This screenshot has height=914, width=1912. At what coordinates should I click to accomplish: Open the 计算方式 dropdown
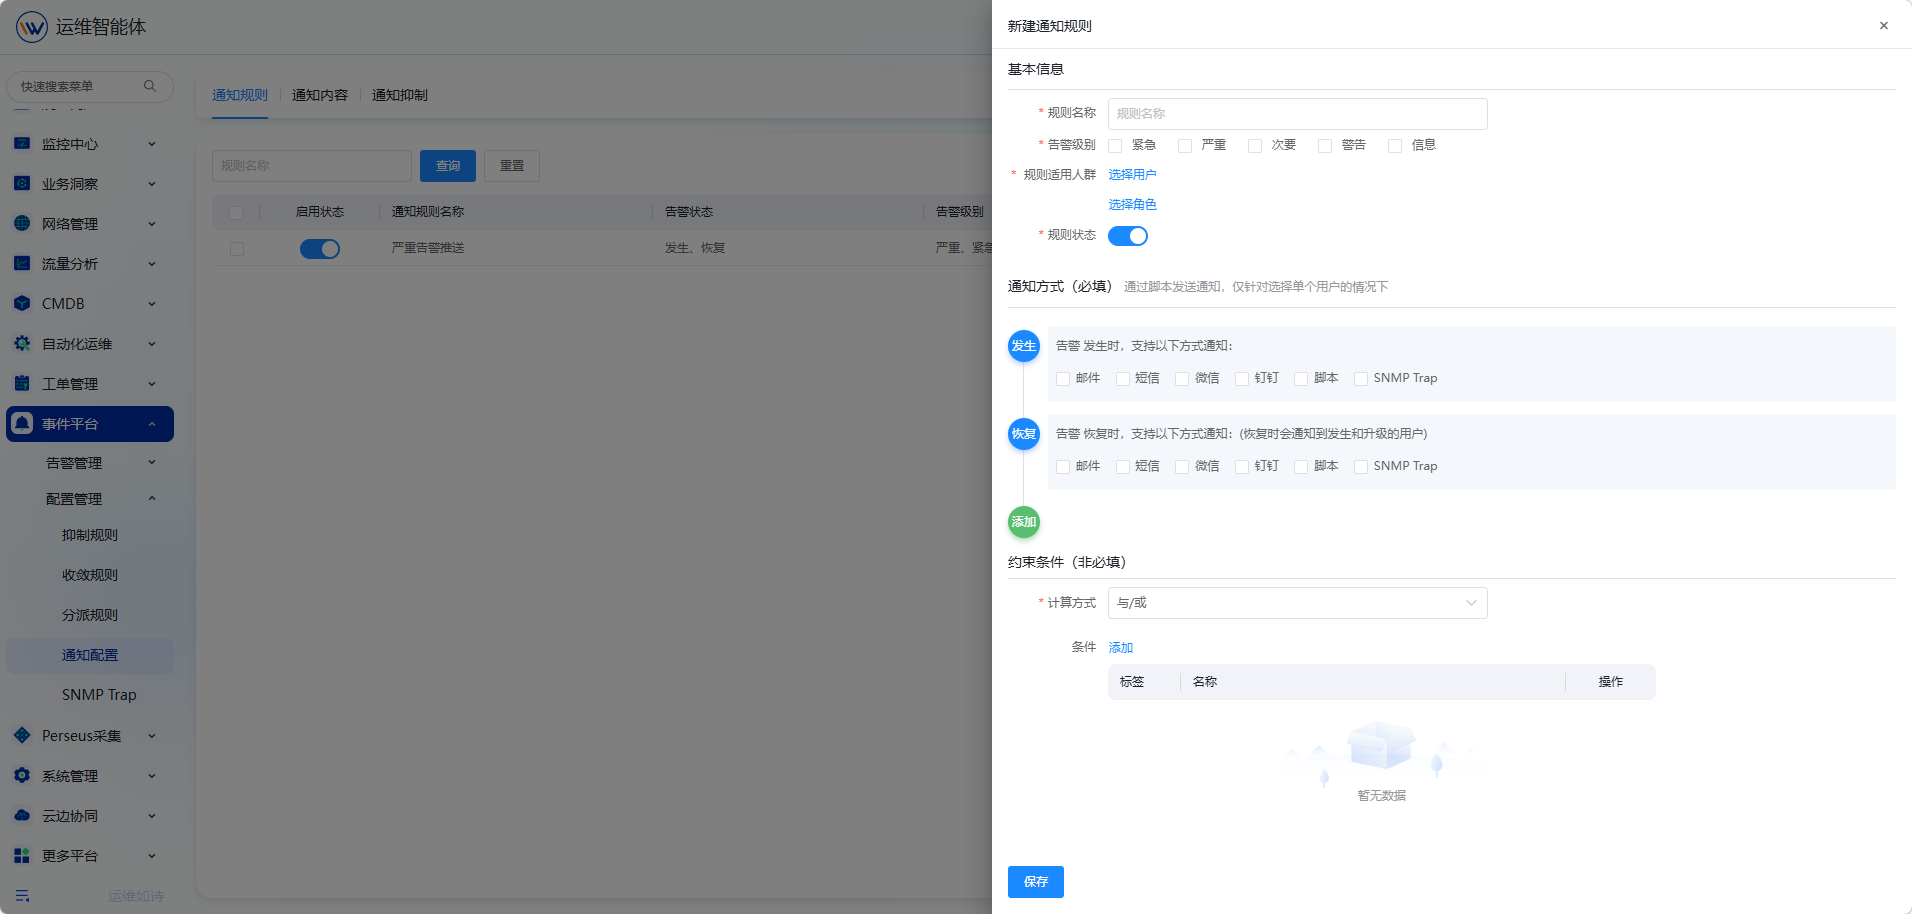coord(1297,603)
